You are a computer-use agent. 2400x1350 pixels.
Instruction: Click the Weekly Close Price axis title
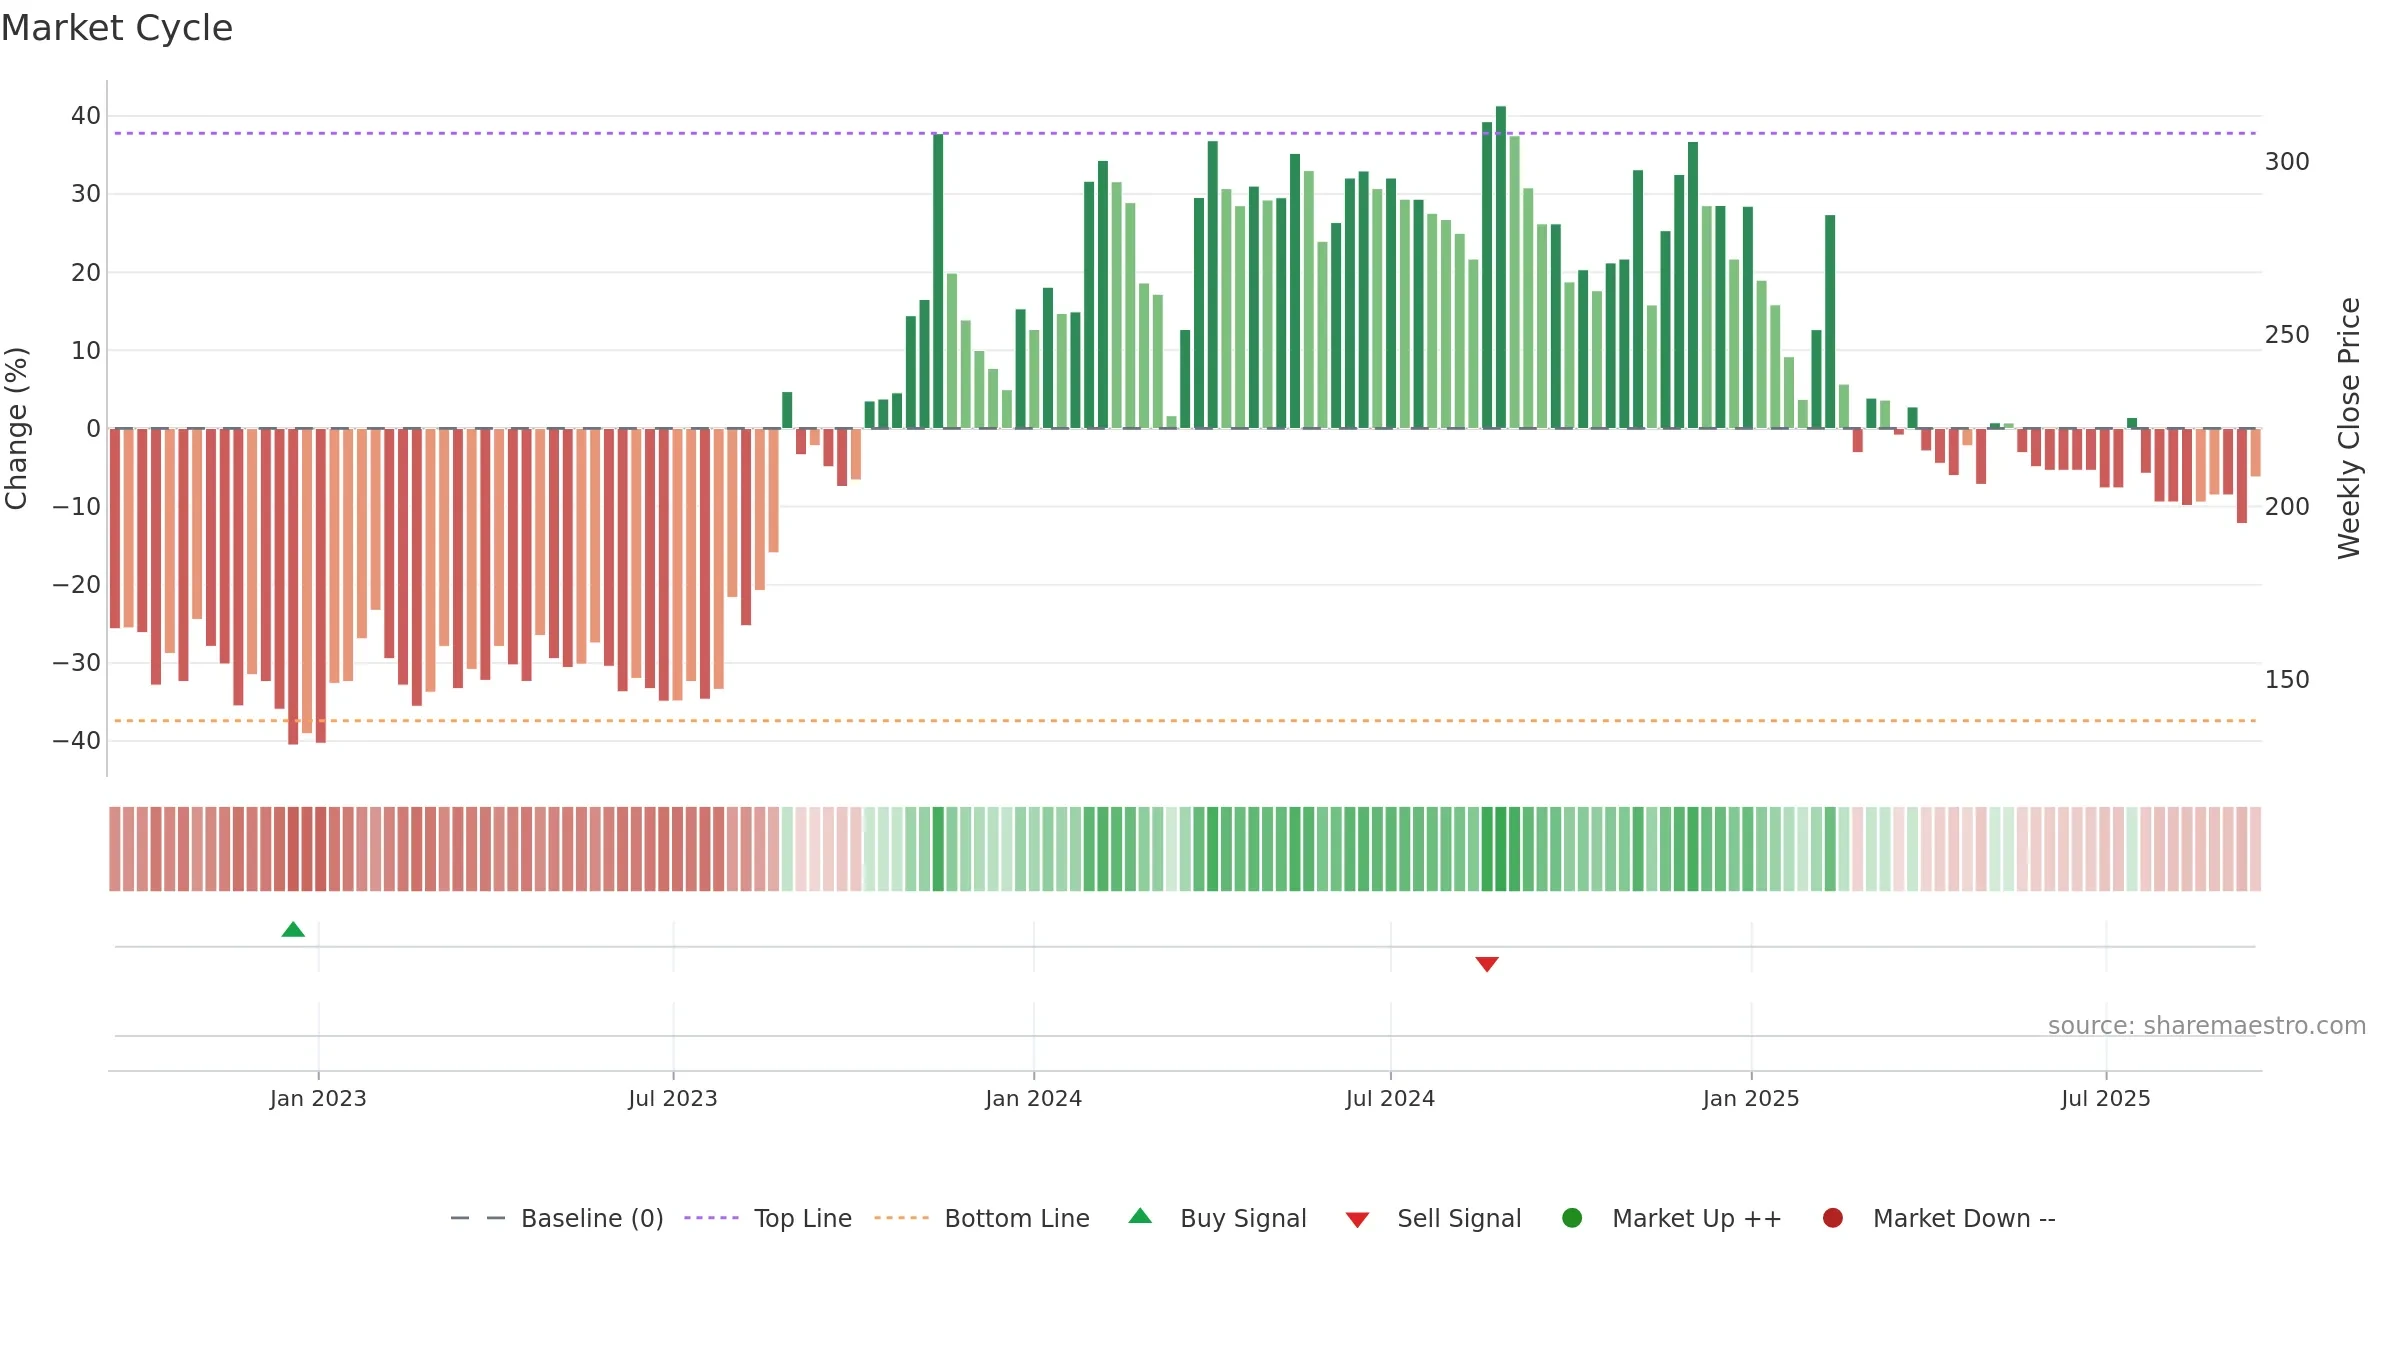[x=2349, y=428]
